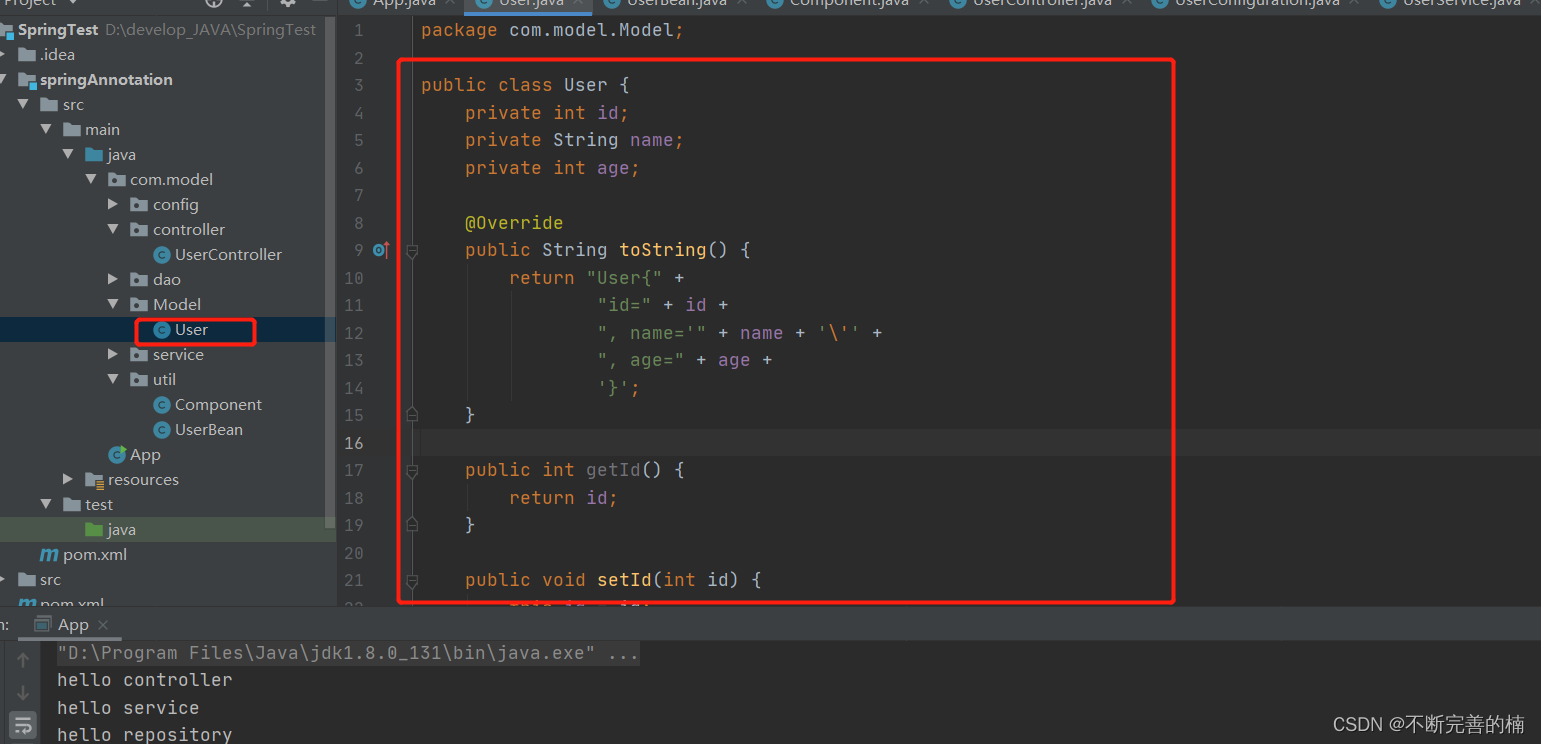
Task: Click fold end marker at line 19
Action: coord(412,524)
